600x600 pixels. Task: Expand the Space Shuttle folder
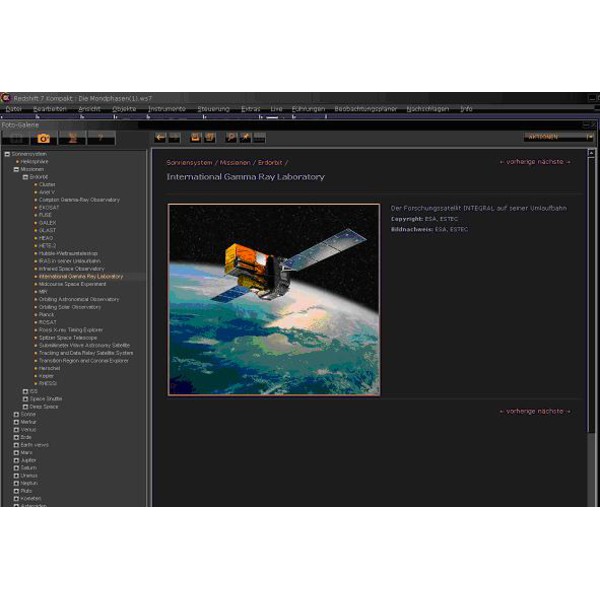25,399
